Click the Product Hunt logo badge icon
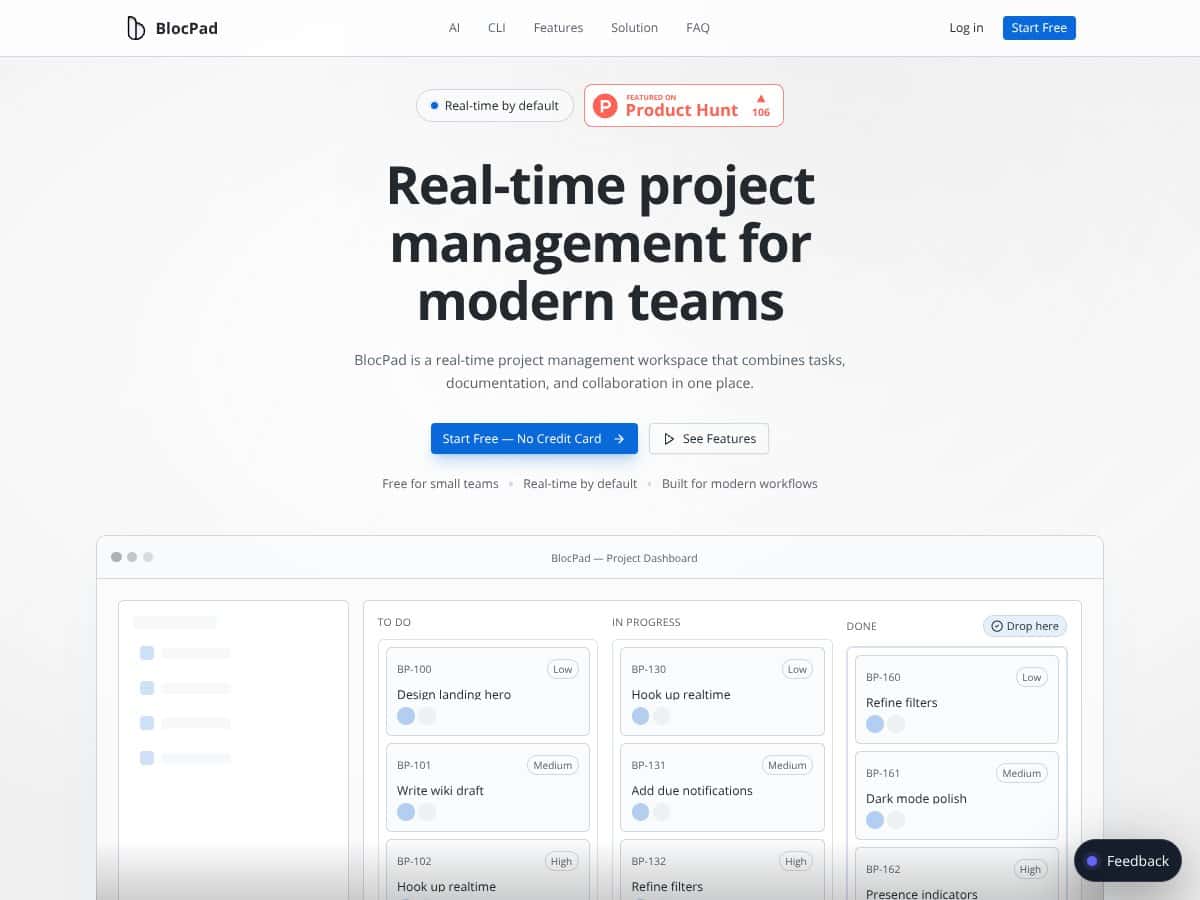Viewport: 1200px width, 900px height. click(x=605, y=105)
